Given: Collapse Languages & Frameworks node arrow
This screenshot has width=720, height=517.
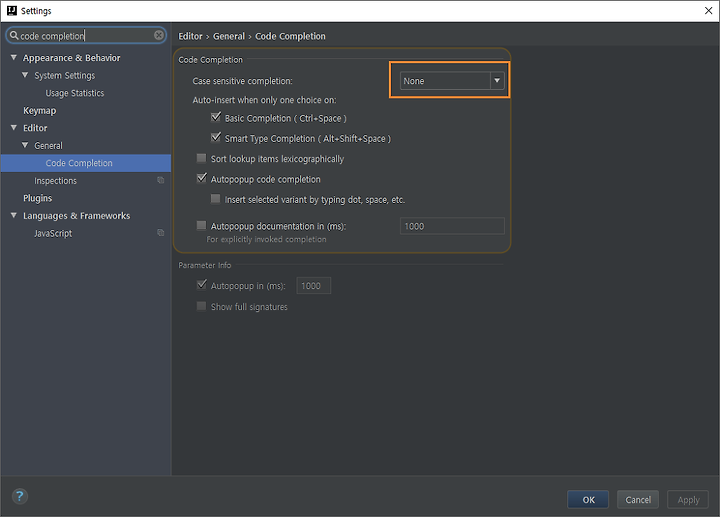Looking at the screenshot, I should click(14, 215).
